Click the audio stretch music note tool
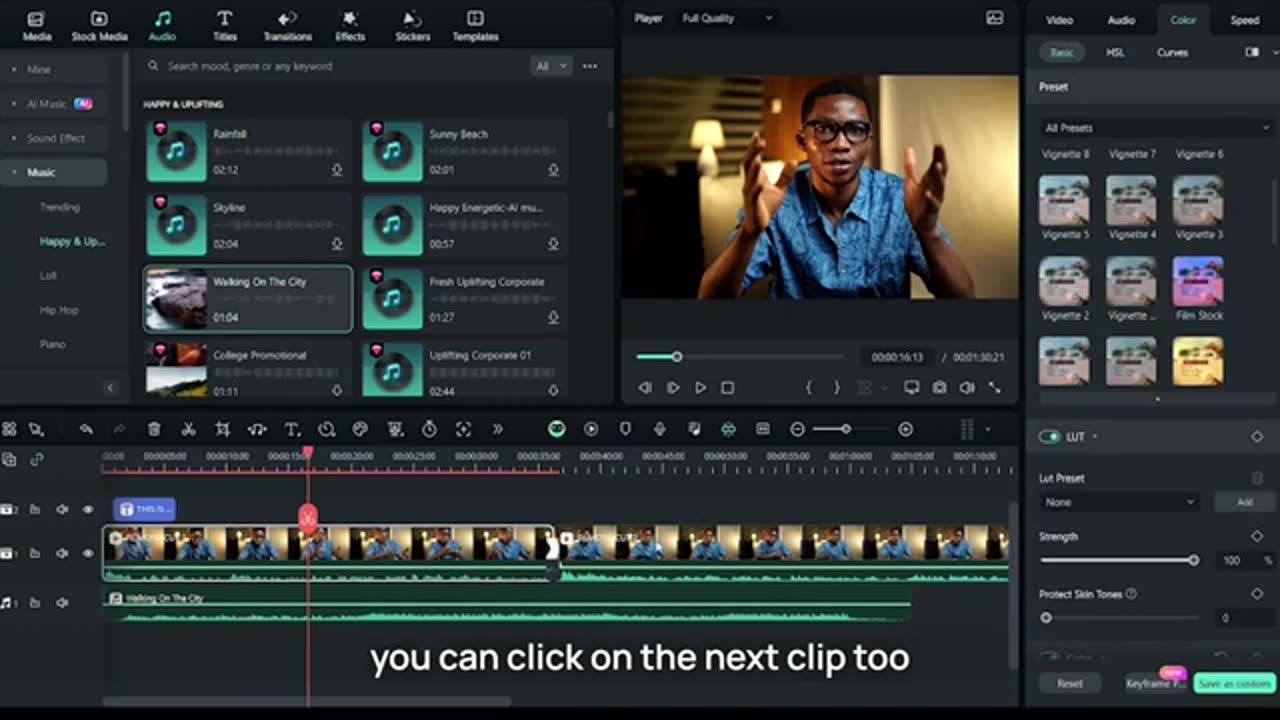The width and height of the screenshot is (1280, 720). [x=257, y=429]
